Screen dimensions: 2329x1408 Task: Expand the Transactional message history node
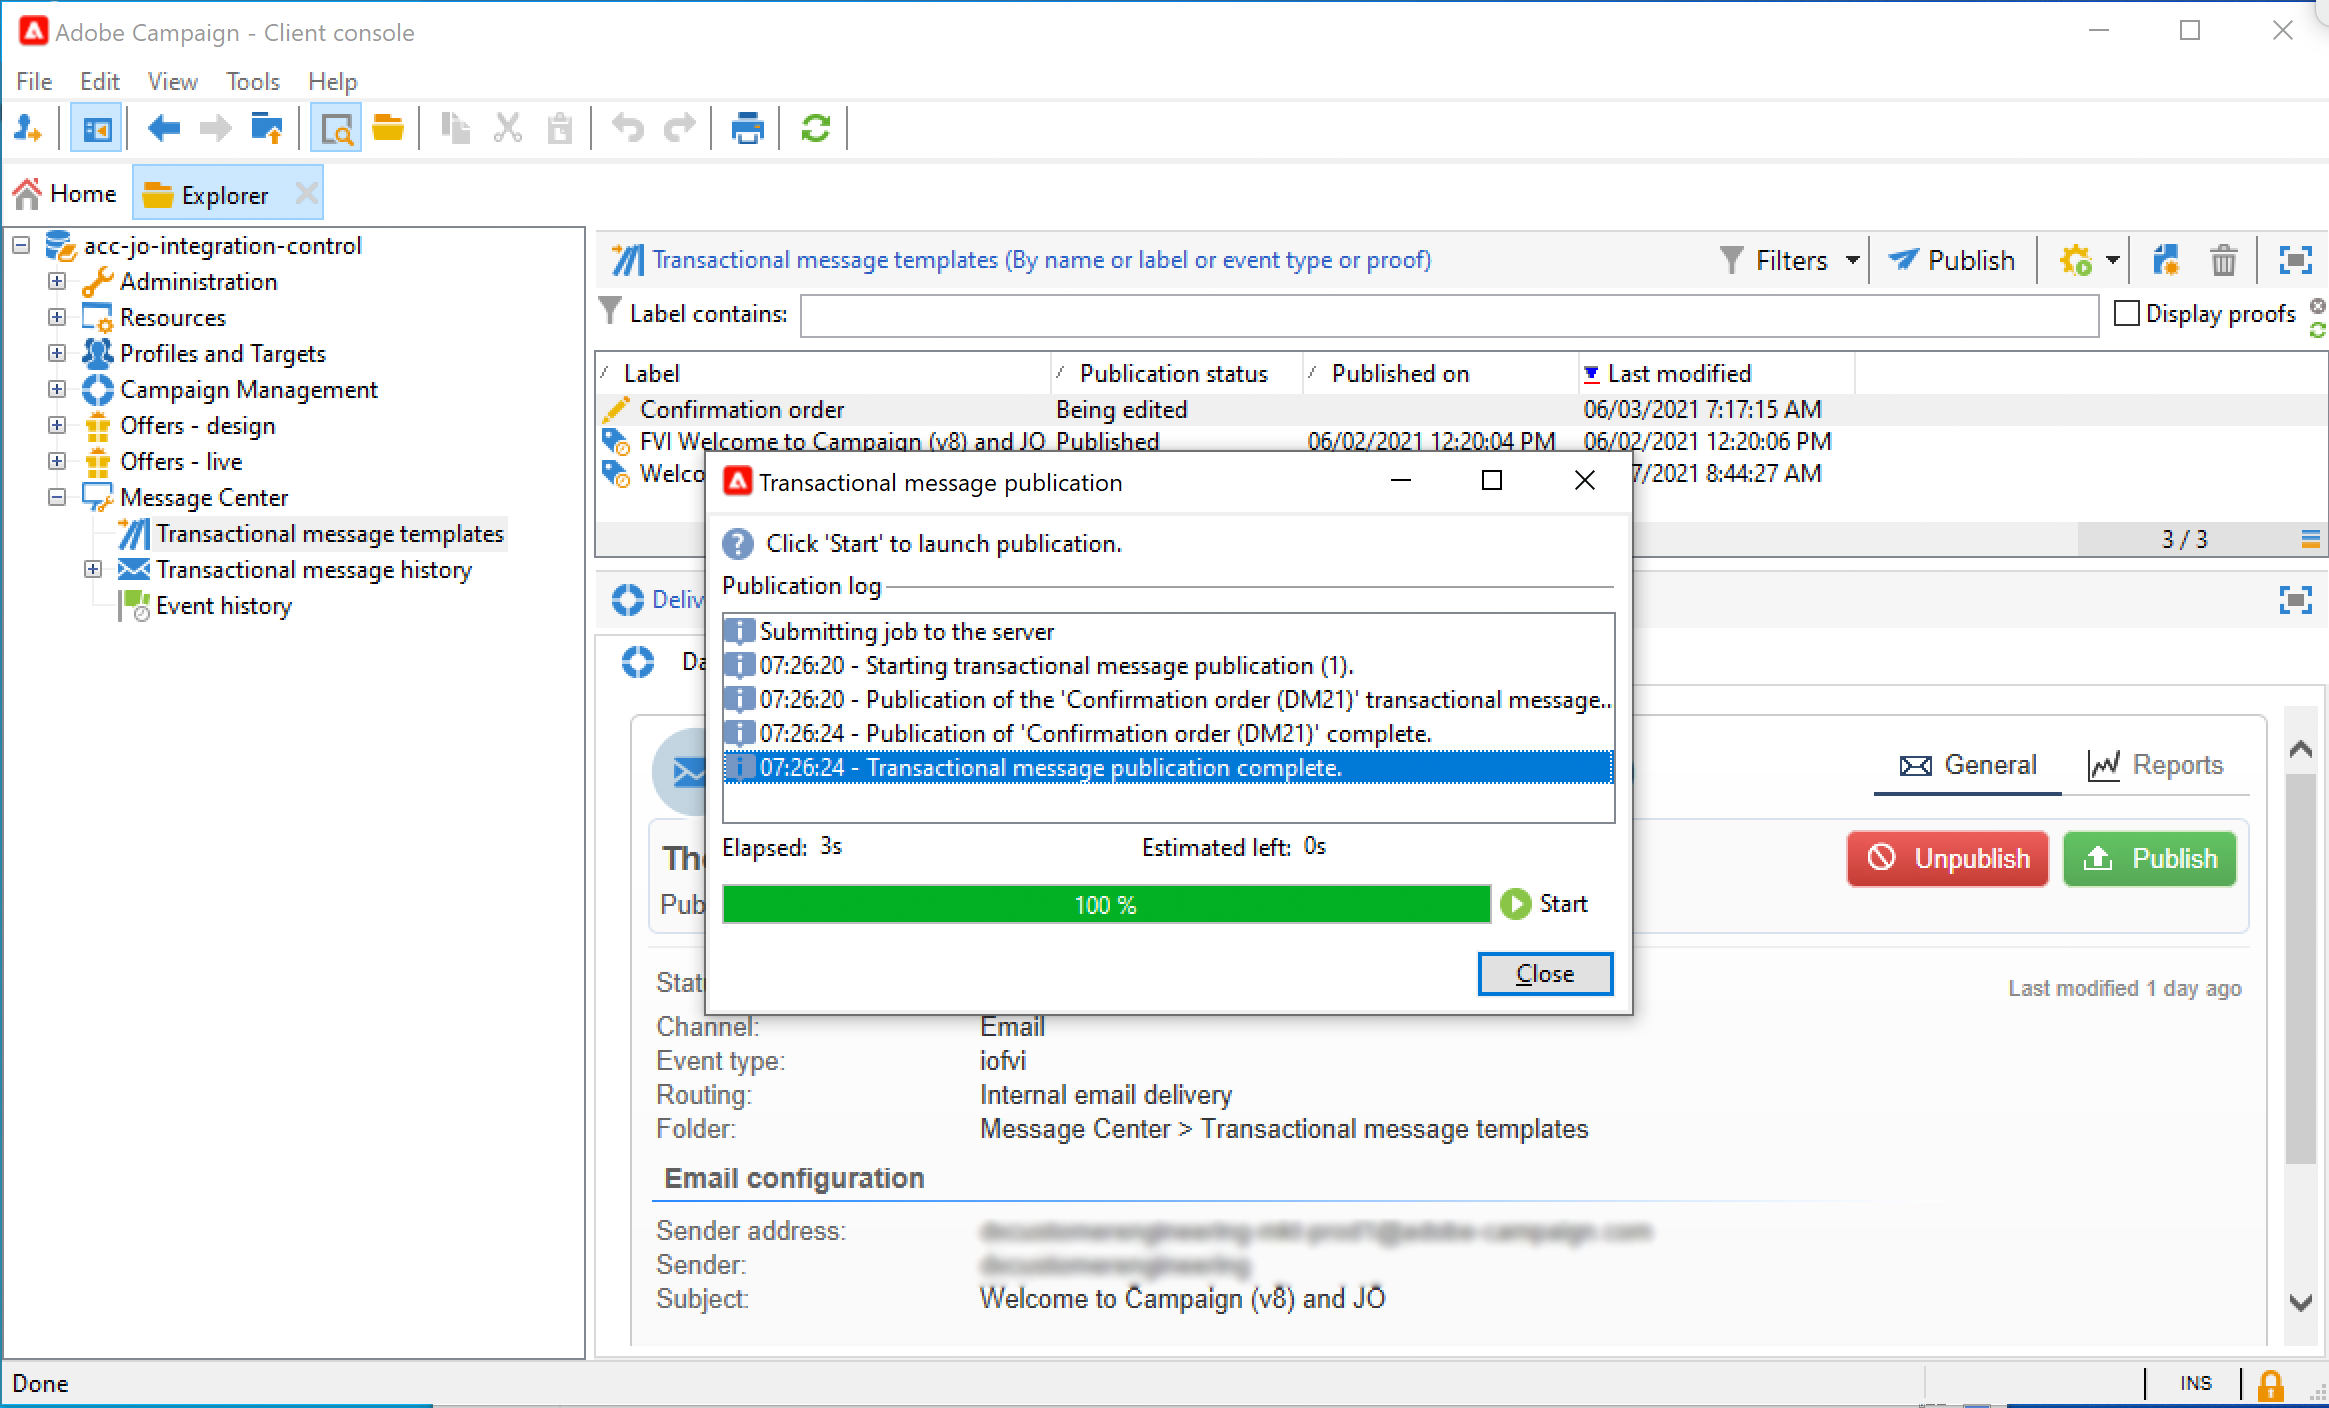[x=93, y=570]
